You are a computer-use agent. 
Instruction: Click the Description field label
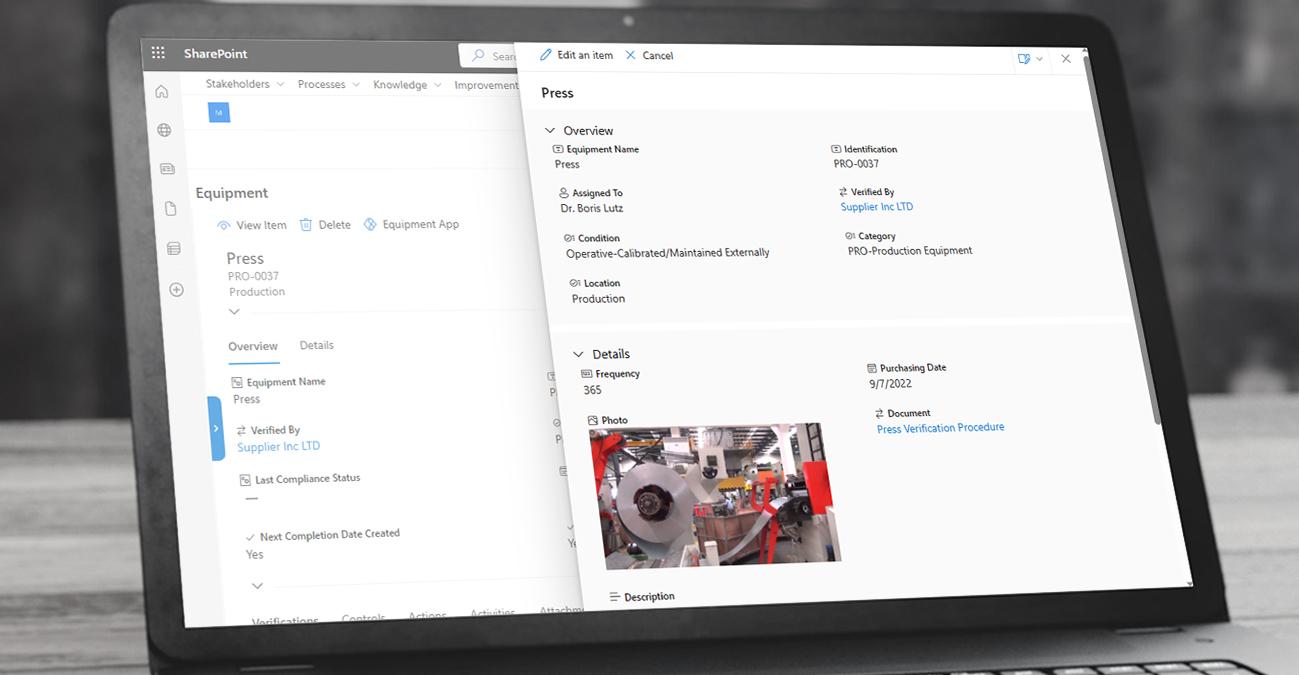click(x=649, y=597)
